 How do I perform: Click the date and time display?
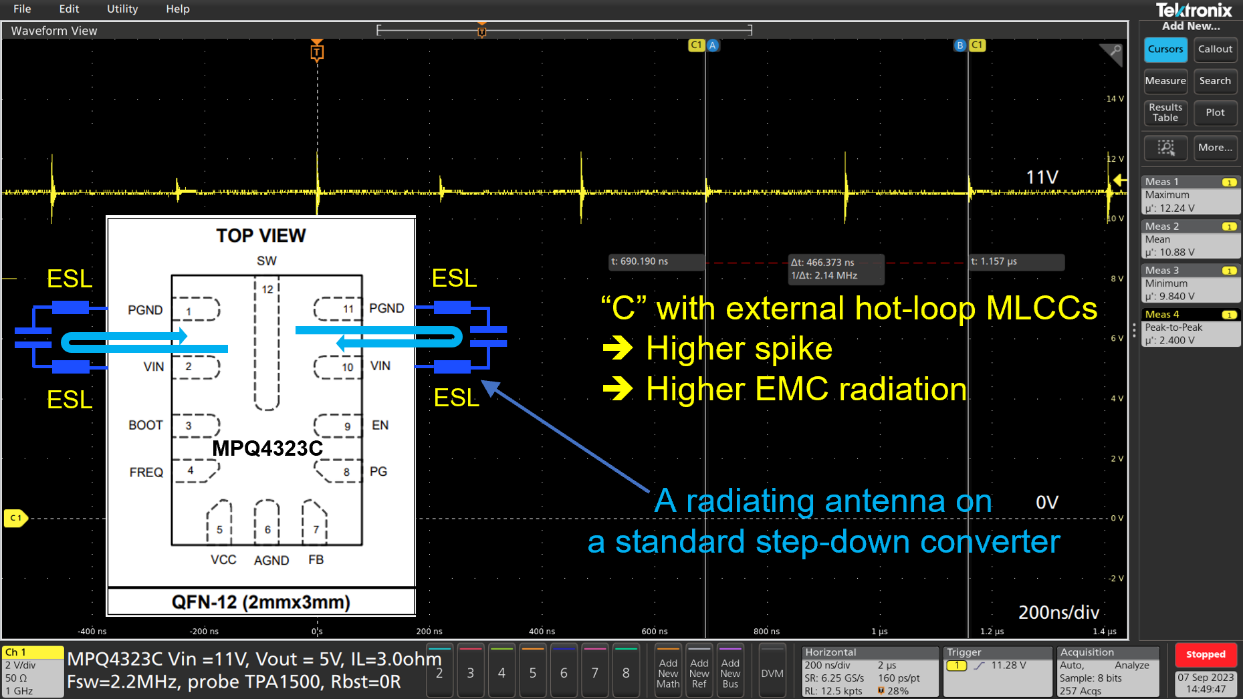tap(1205, 682)
